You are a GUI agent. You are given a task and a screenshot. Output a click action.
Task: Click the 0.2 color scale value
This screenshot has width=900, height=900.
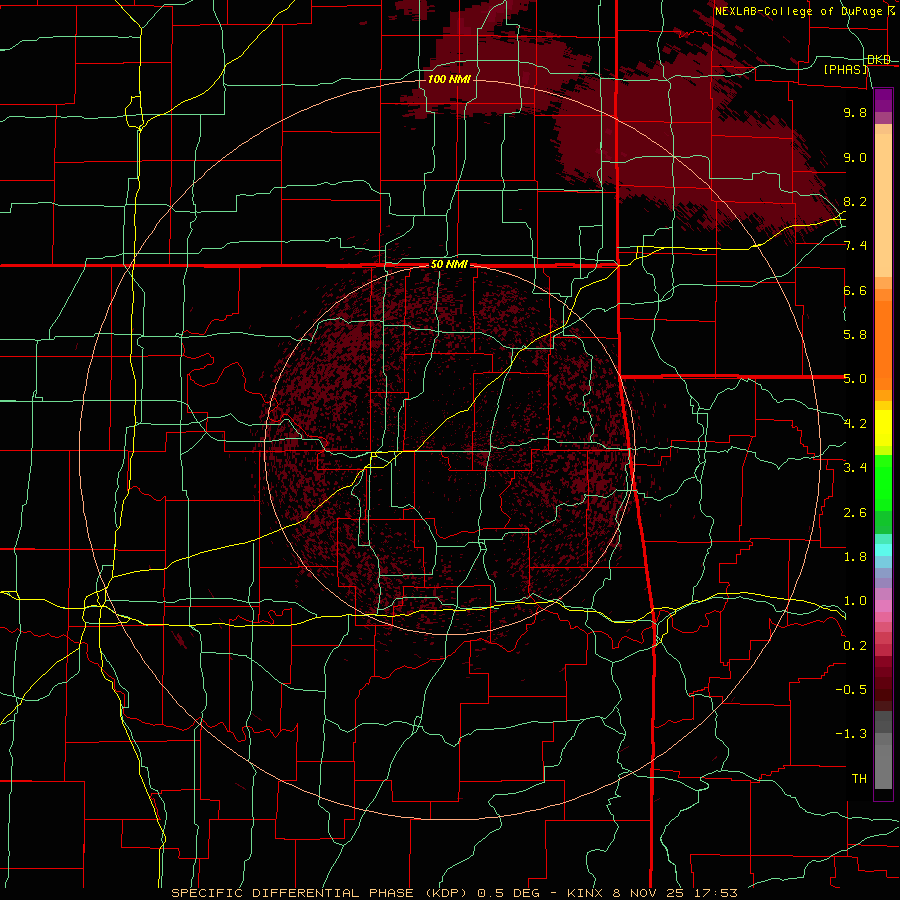click(855, 646)
